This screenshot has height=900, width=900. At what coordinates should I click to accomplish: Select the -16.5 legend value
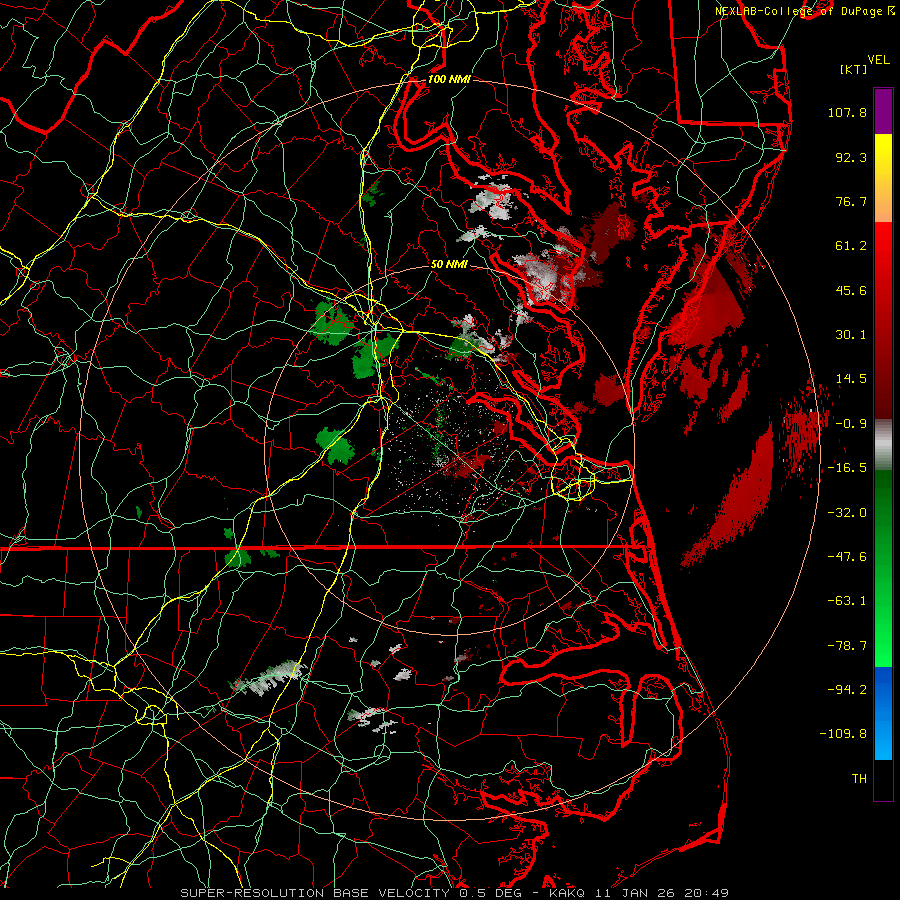pyautogui.click(x=847, y=468)
